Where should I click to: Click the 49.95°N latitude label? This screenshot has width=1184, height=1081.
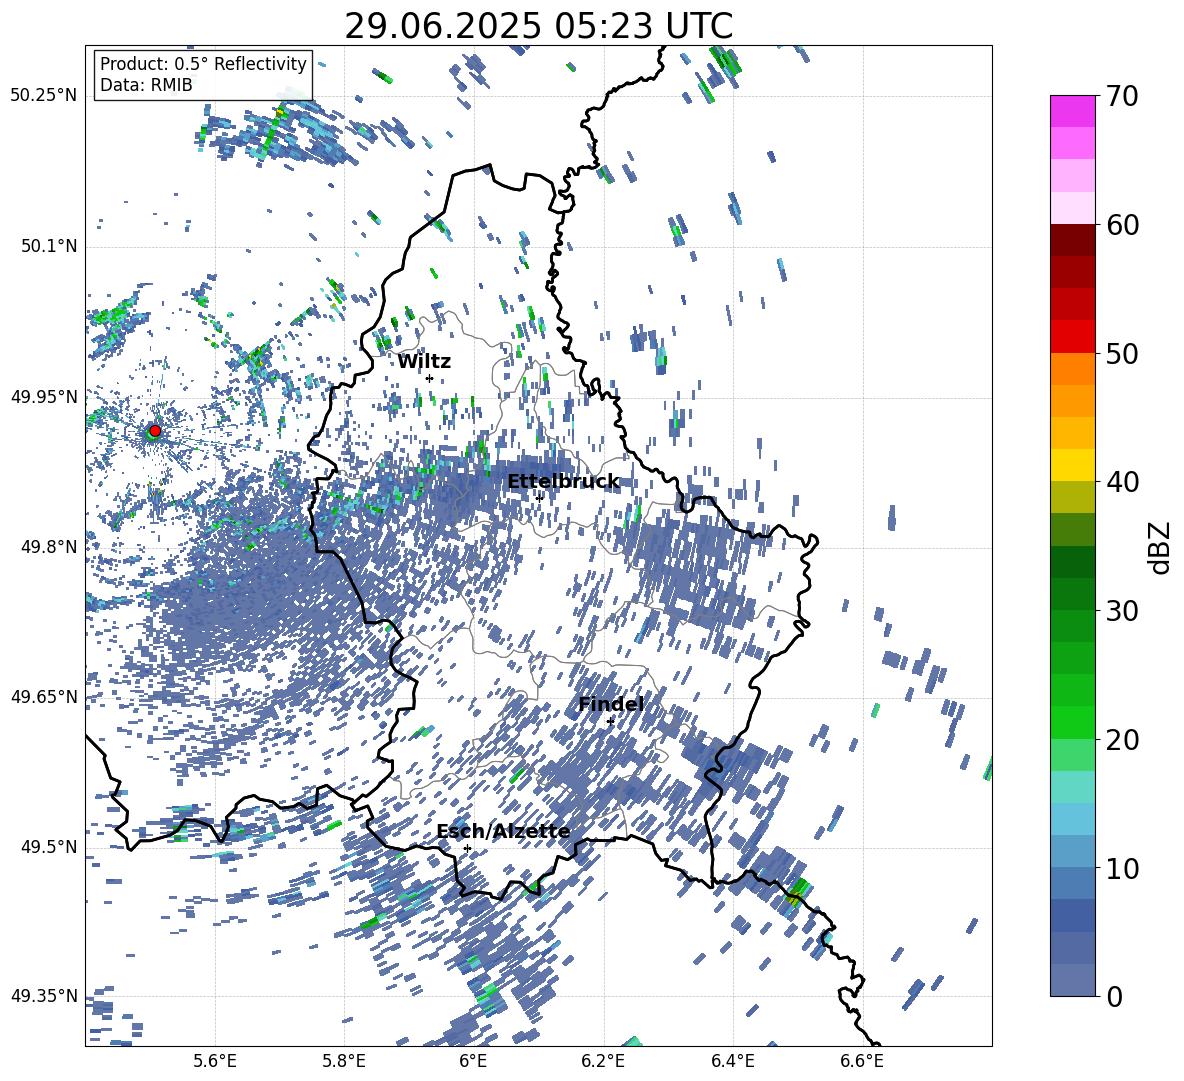click(44, 396)
